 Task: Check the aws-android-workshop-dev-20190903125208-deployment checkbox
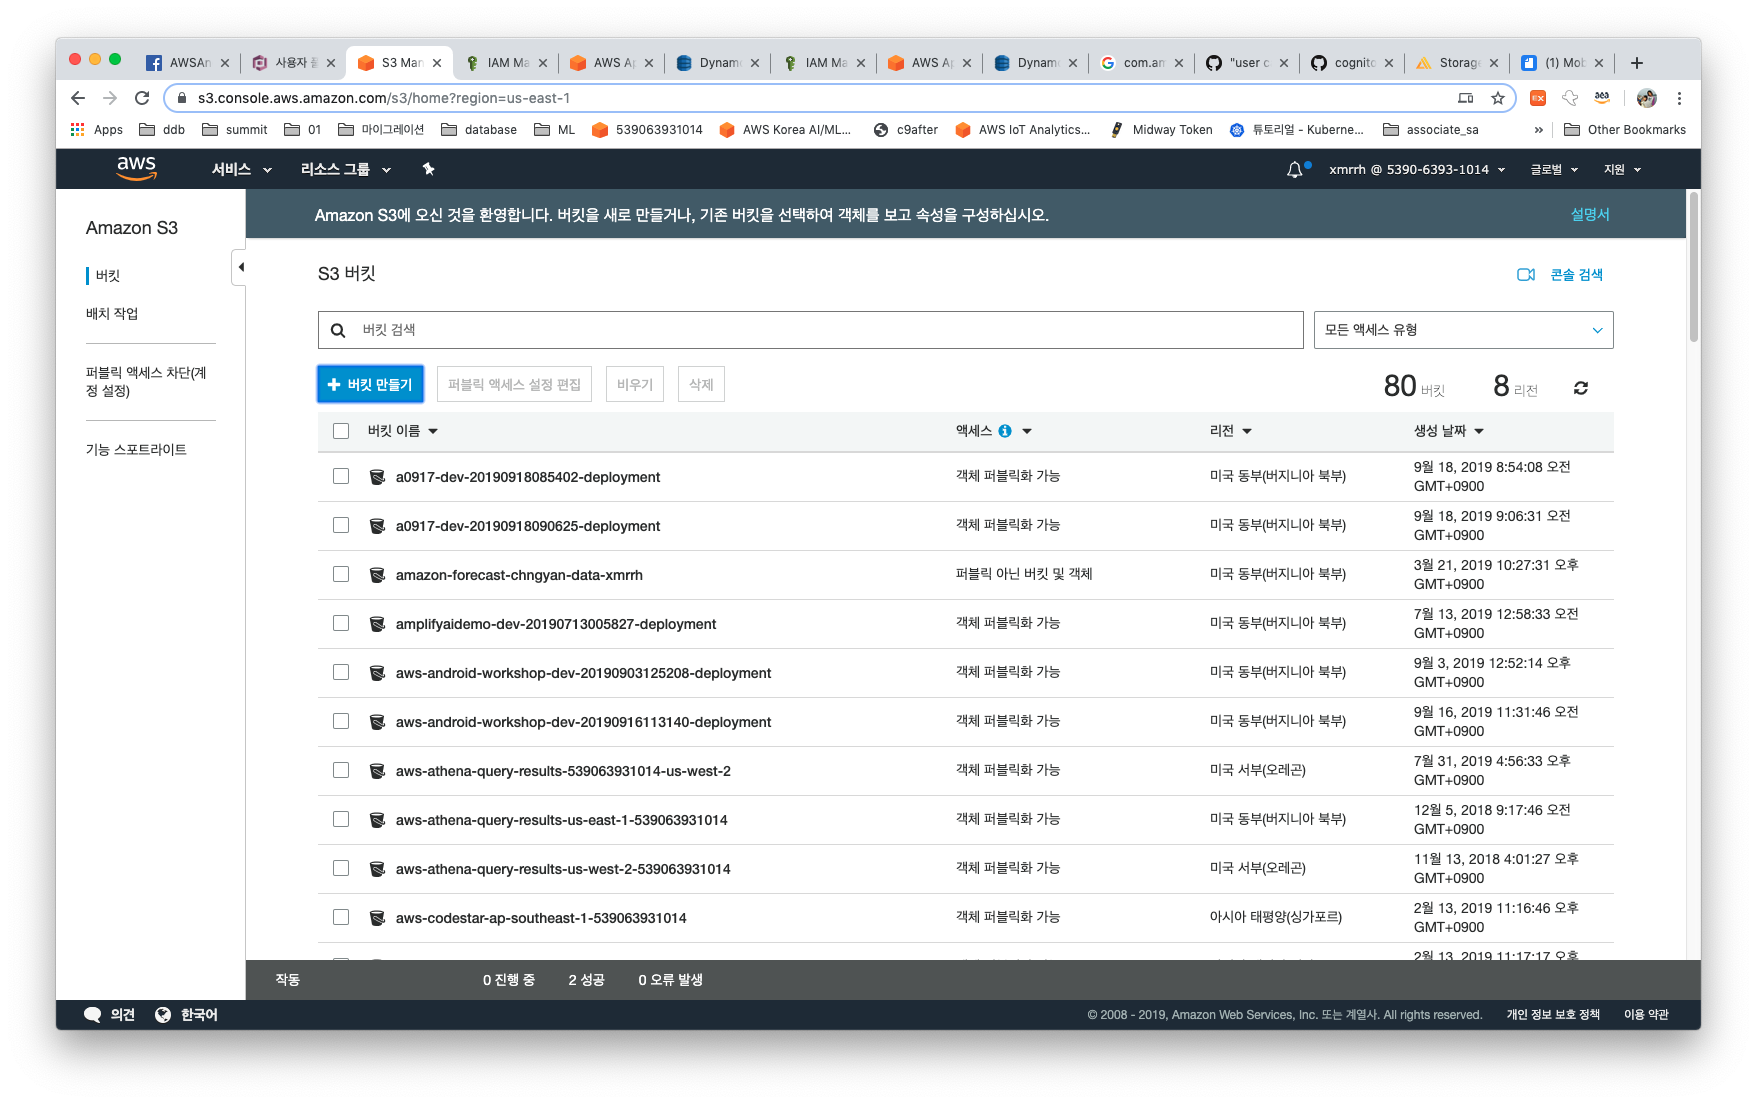pyautogui.click(x=341, y=672)
